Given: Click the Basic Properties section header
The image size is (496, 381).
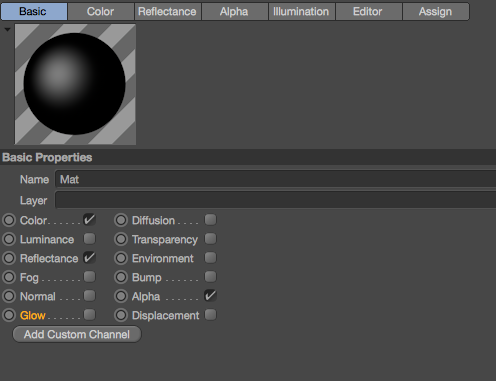Looking at the screenshot, I should (248, 157).
